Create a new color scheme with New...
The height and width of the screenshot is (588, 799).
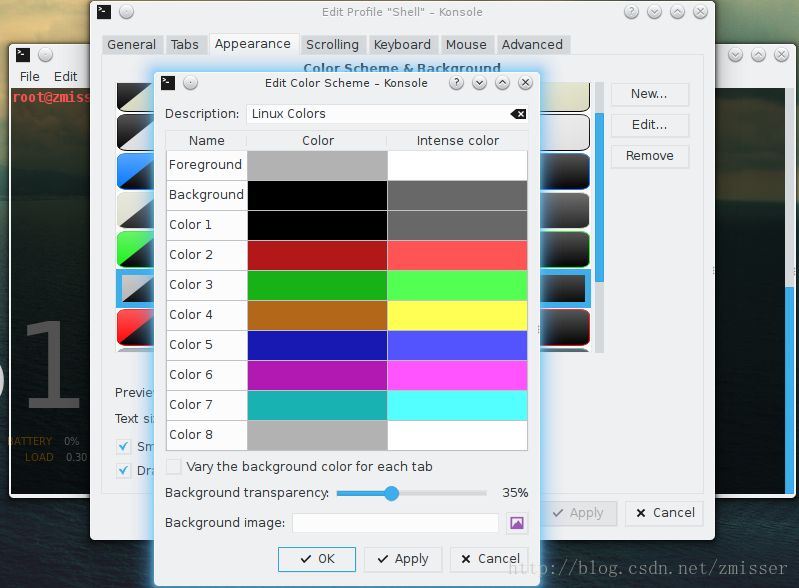[x=650, y=94]
